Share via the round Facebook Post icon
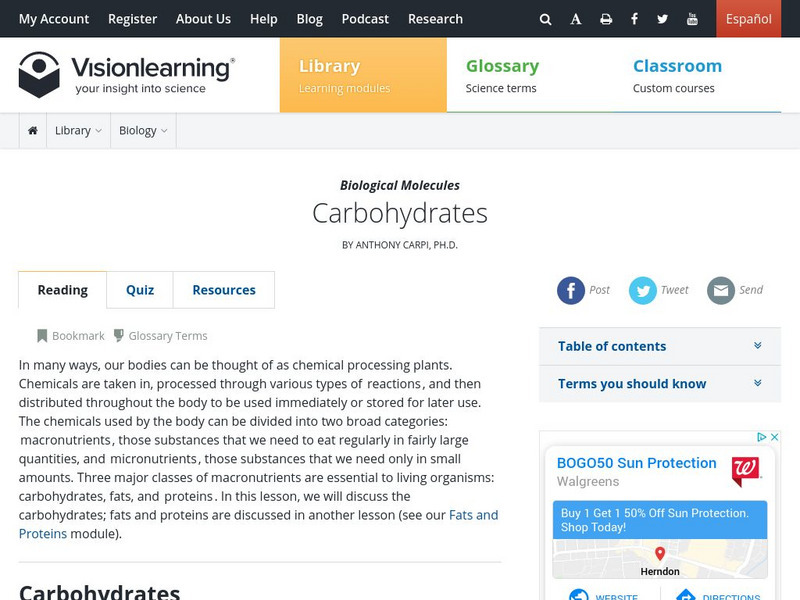The image size is (800, 600). (x=571, y=290)
